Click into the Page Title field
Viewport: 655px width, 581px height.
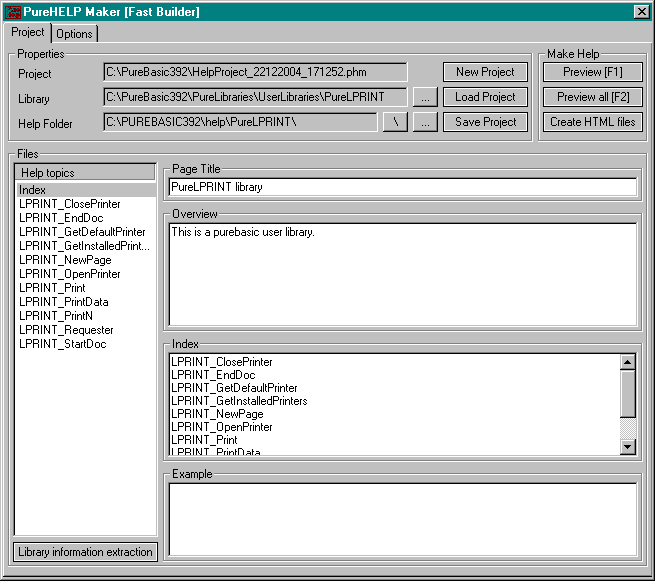click(x=402, y=187)
